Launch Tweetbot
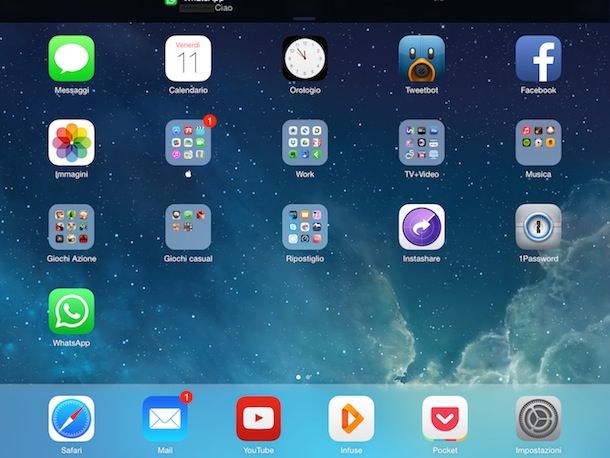This screenshot has width=610, height=458. 421,58
